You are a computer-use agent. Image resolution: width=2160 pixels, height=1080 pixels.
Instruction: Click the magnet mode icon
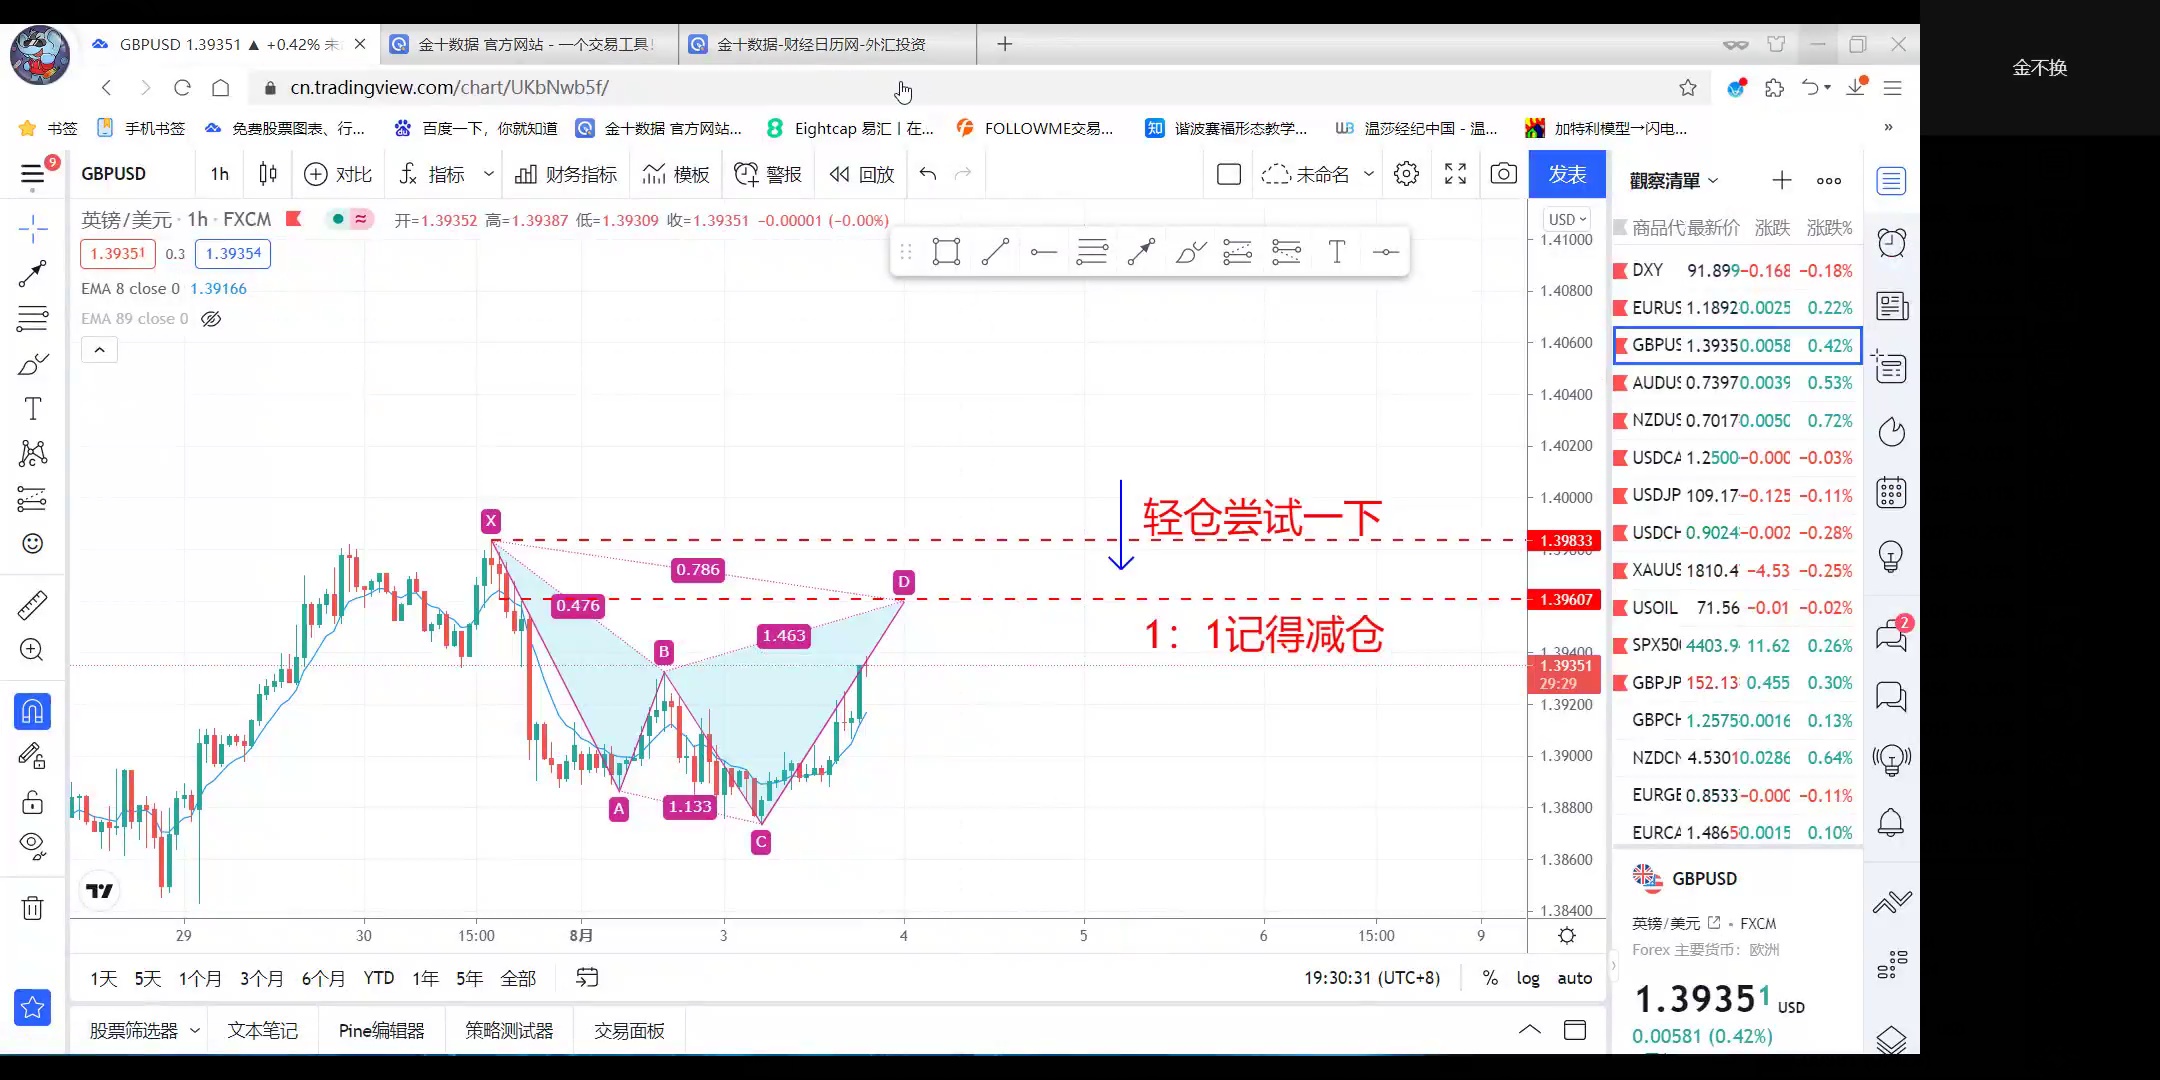[x=32, y=712]
